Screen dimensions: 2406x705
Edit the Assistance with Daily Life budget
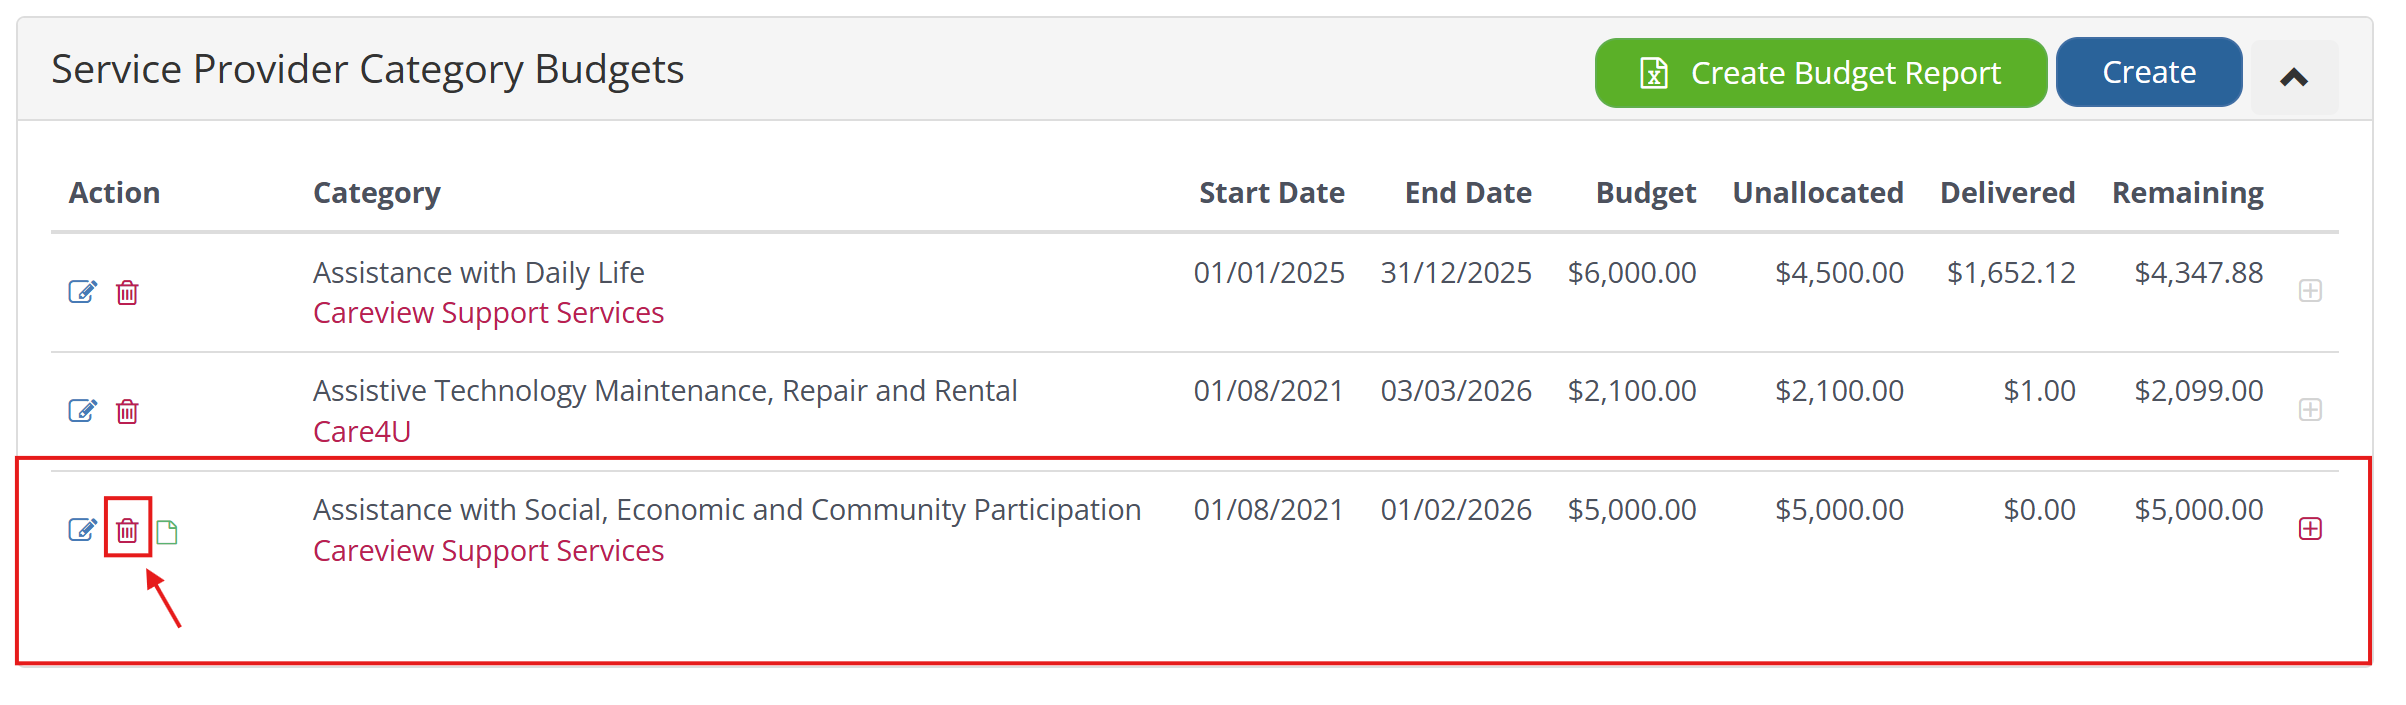click(82, 292)
